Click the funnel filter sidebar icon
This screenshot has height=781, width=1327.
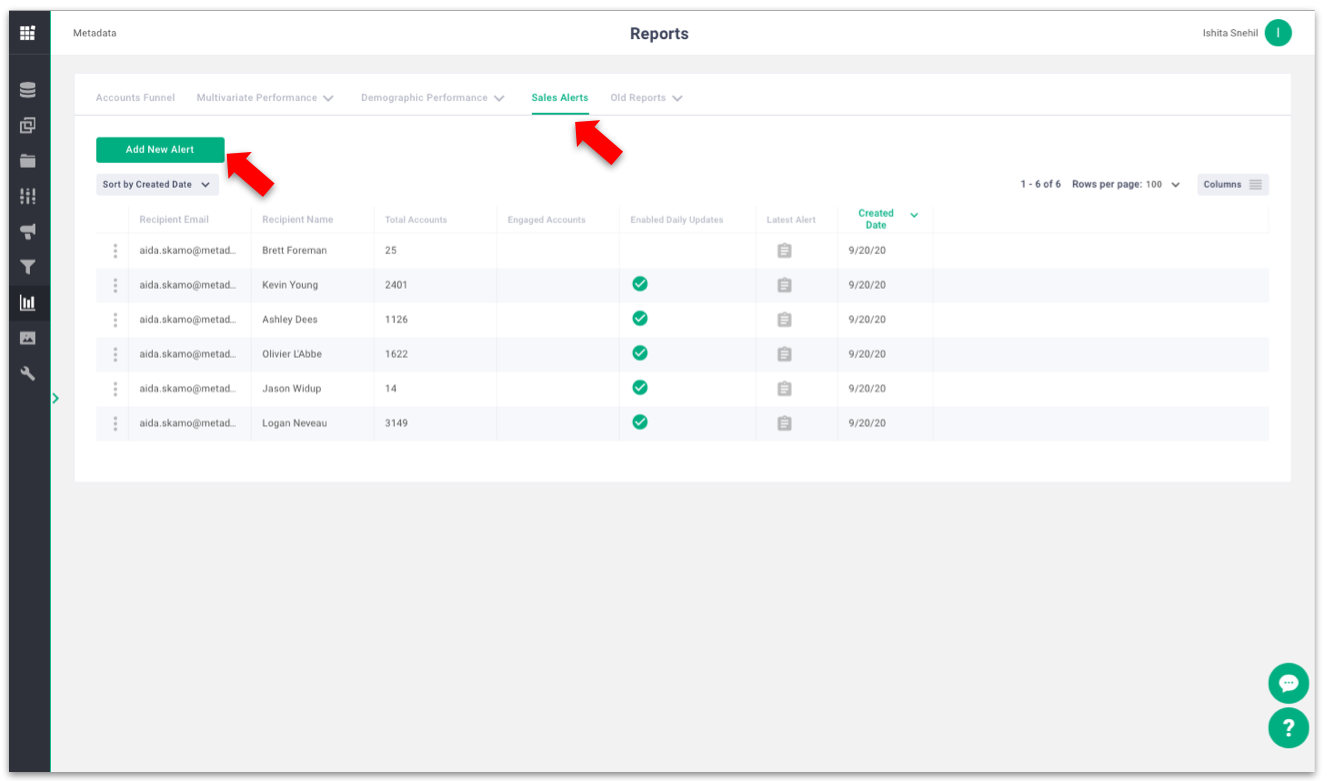pyautogui.click(x=28, y=267)
